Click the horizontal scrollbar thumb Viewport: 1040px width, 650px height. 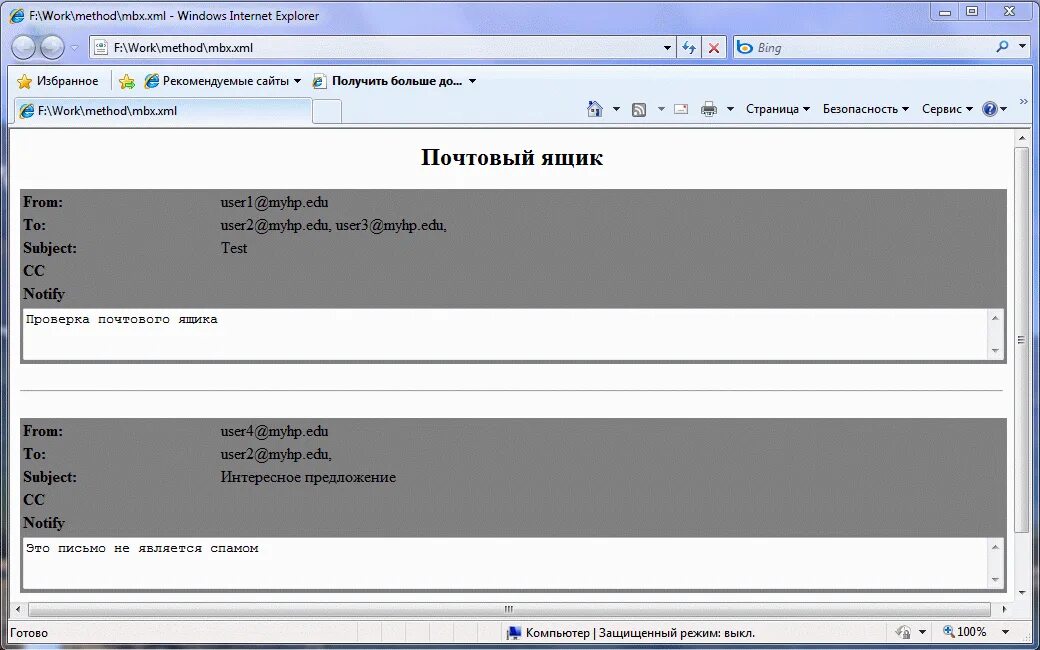tap(509, 609)
